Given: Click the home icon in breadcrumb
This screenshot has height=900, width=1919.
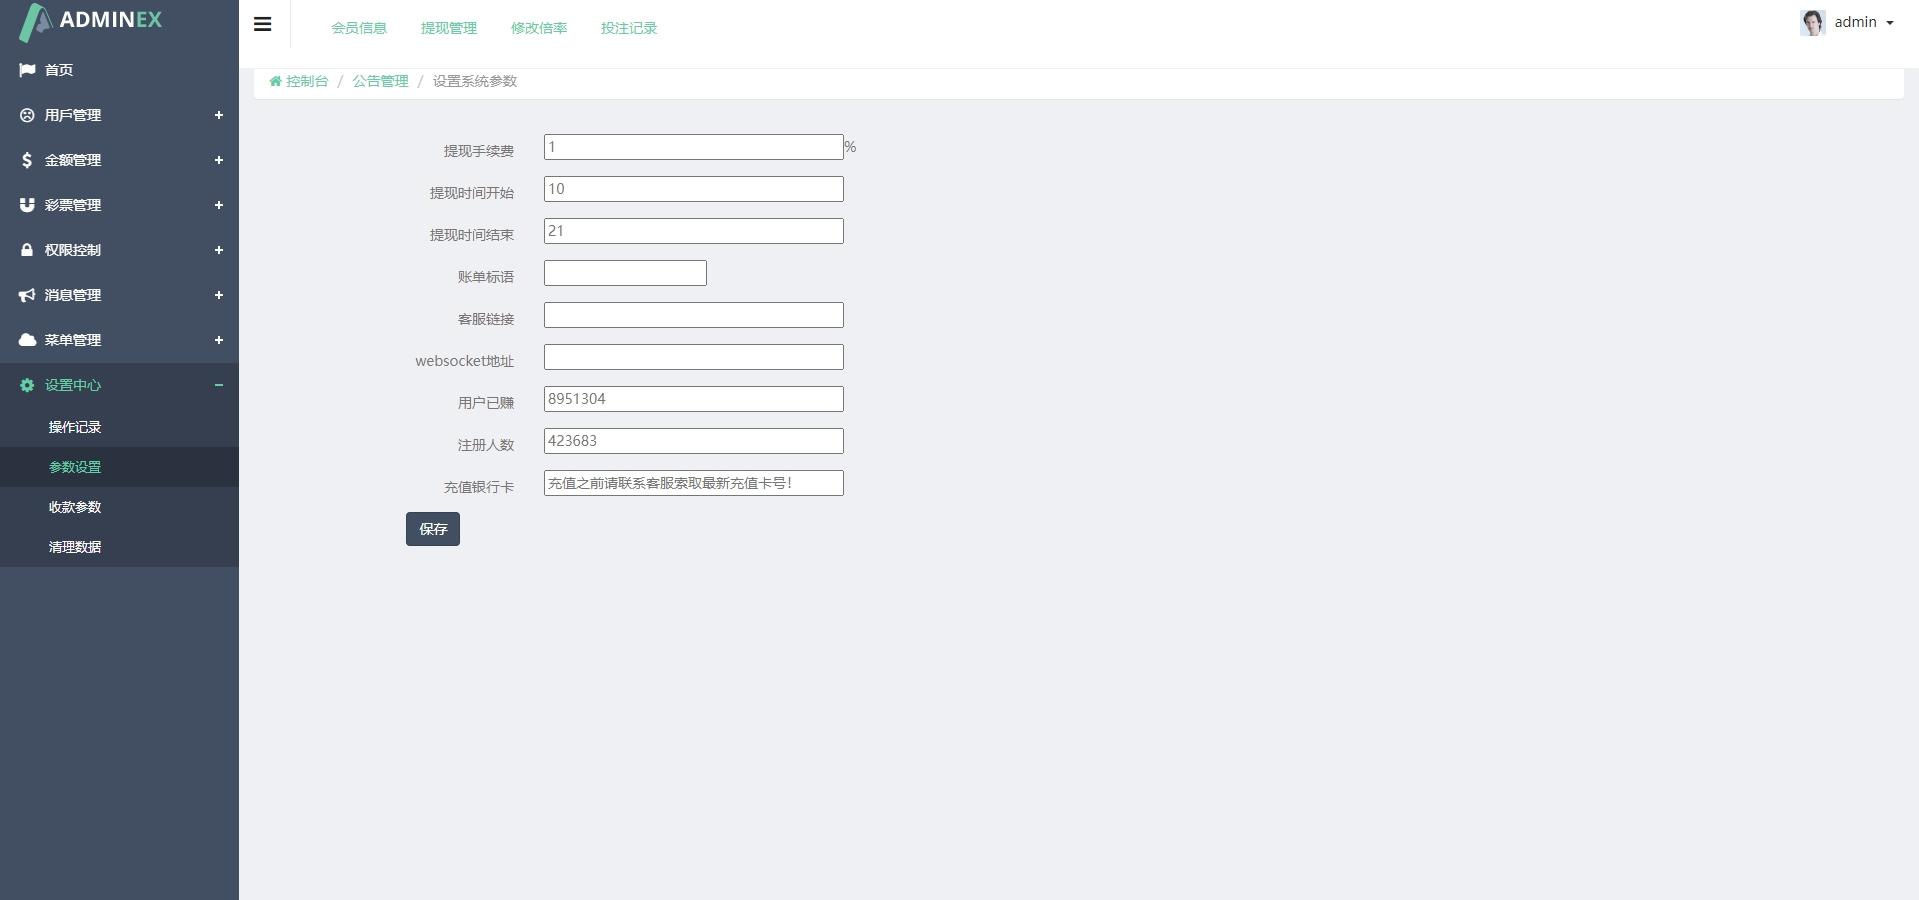Looking at the screenshot, I should [275, 81].
